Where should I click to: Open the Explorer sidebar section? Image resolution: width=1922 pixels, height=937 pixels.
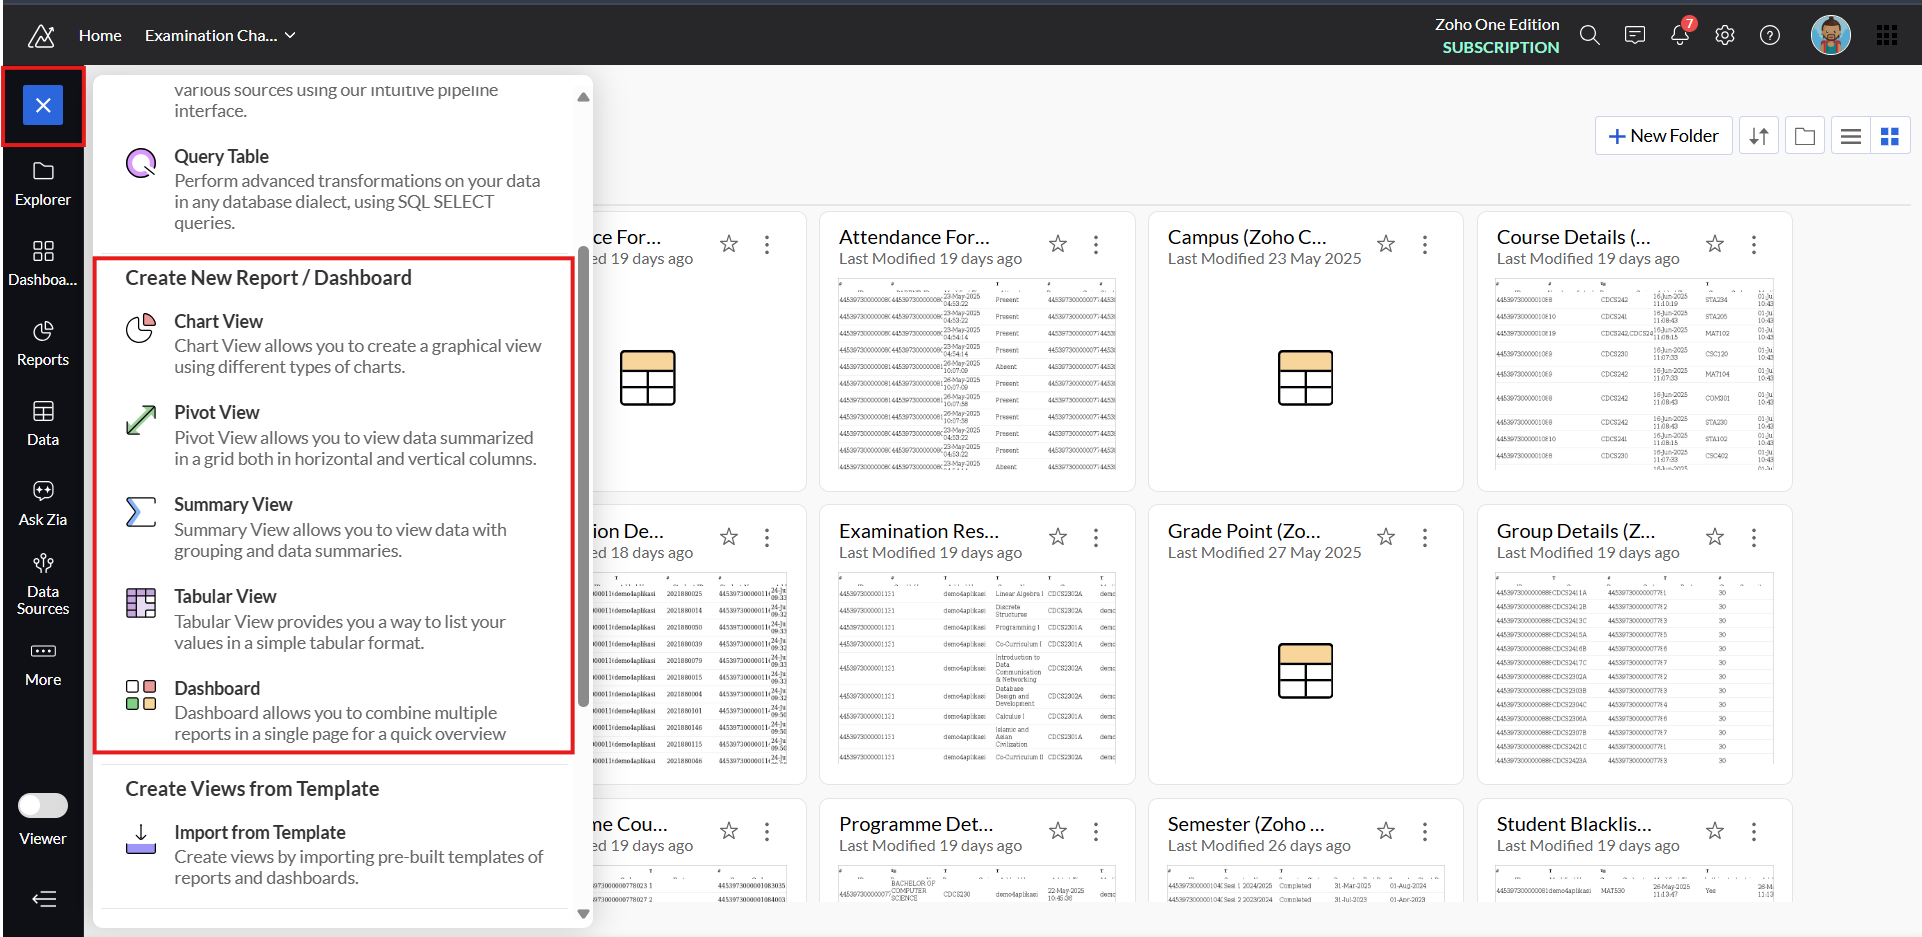click(x=43, y=185)
